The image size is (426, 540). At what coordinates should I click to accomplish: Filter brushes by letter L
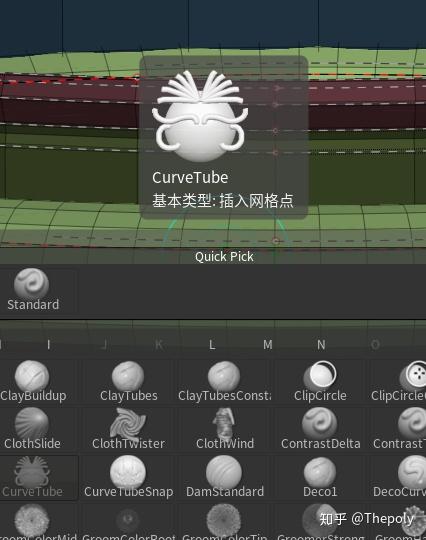pos(212,344)
